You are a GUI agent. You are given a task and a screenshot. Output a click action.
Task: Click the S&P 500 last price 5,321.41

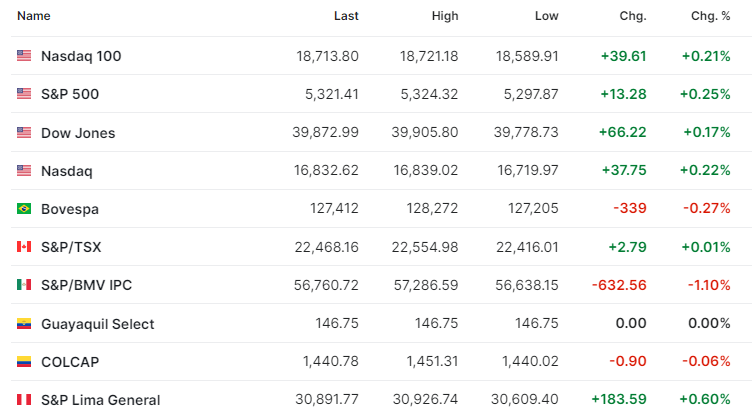point(332,94)
